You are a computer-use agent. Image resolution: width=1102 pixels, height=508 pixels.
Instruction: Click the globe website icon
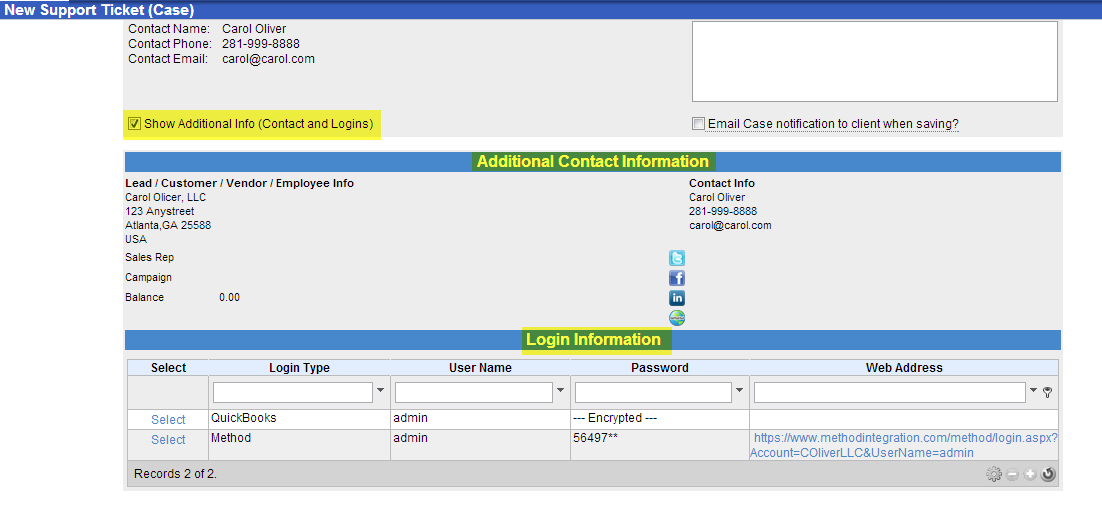(677, 318)
